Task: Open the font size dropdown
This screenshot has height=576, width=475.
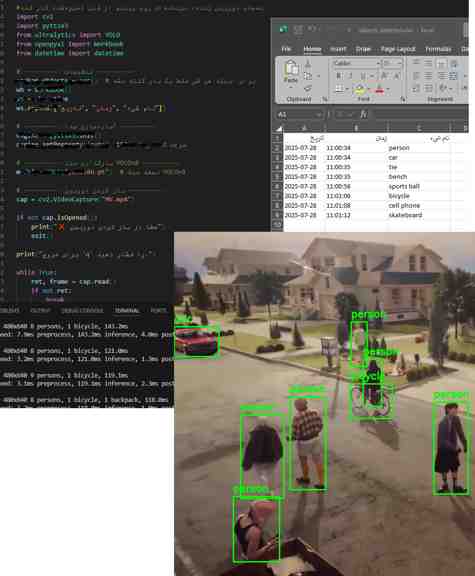Action: tap(392, 64)
